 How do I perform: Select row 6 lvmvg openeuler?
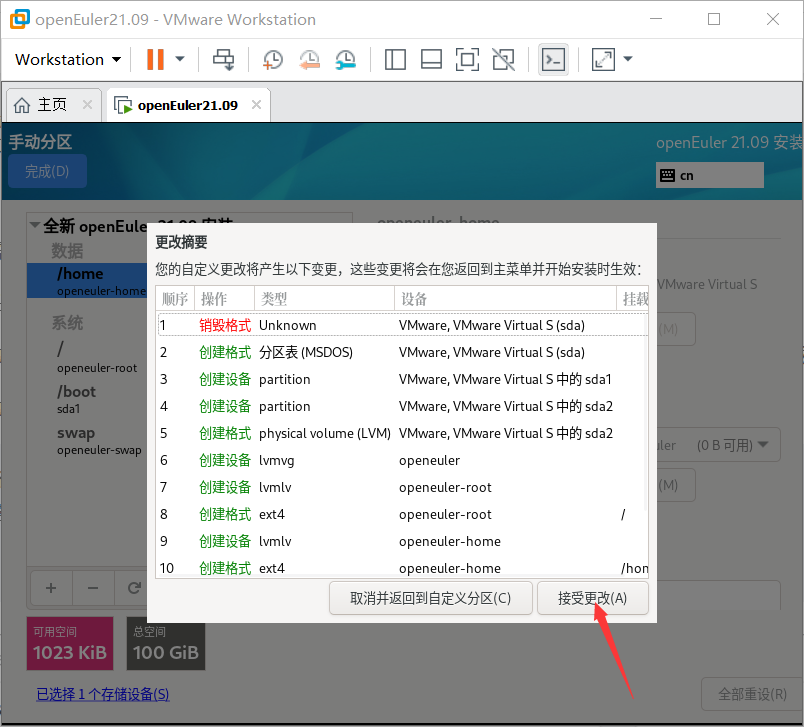pos(403,460)
